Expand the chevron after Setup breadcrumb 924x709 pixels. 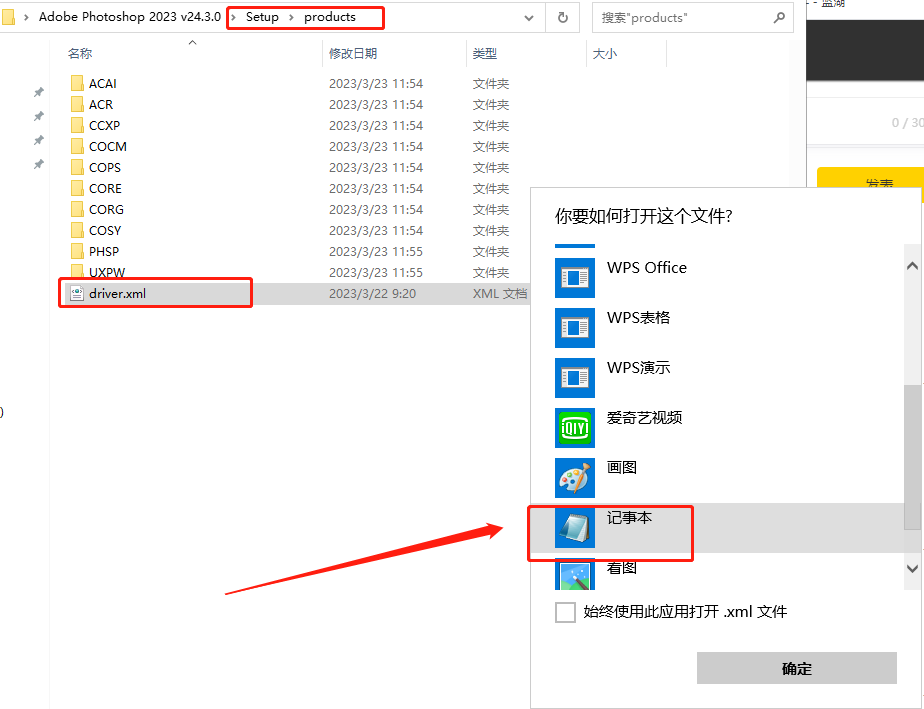pos(292,17)
